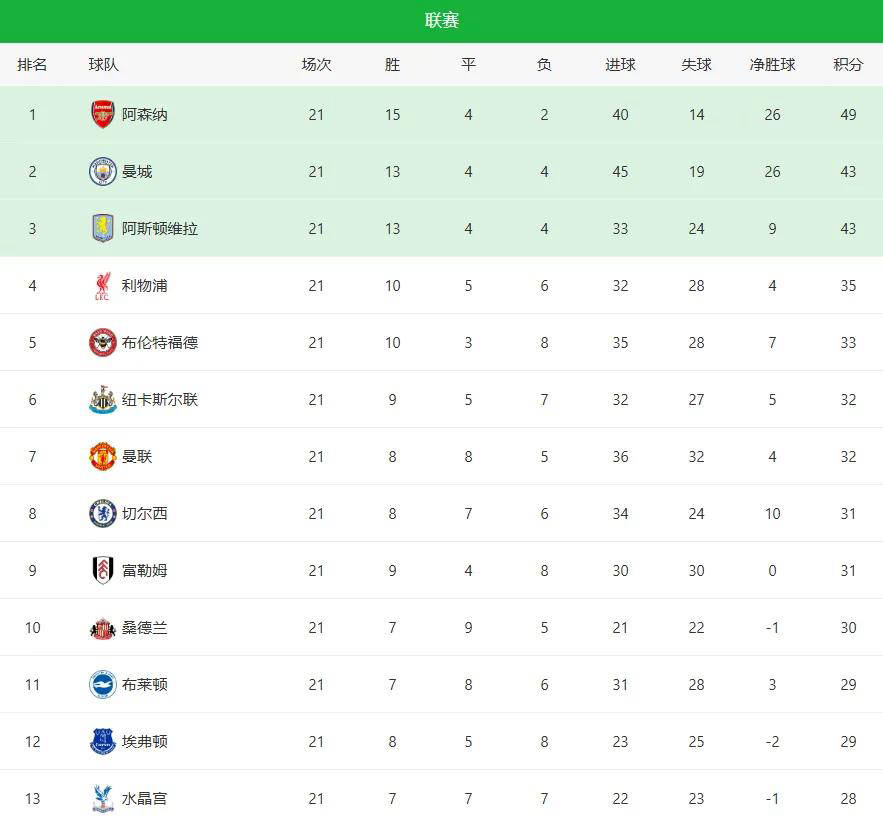Image resolution: width=883 pixels, height=818 pixels.
Task: Click the 净胜球 column header
Action: (x=772, y=65)
